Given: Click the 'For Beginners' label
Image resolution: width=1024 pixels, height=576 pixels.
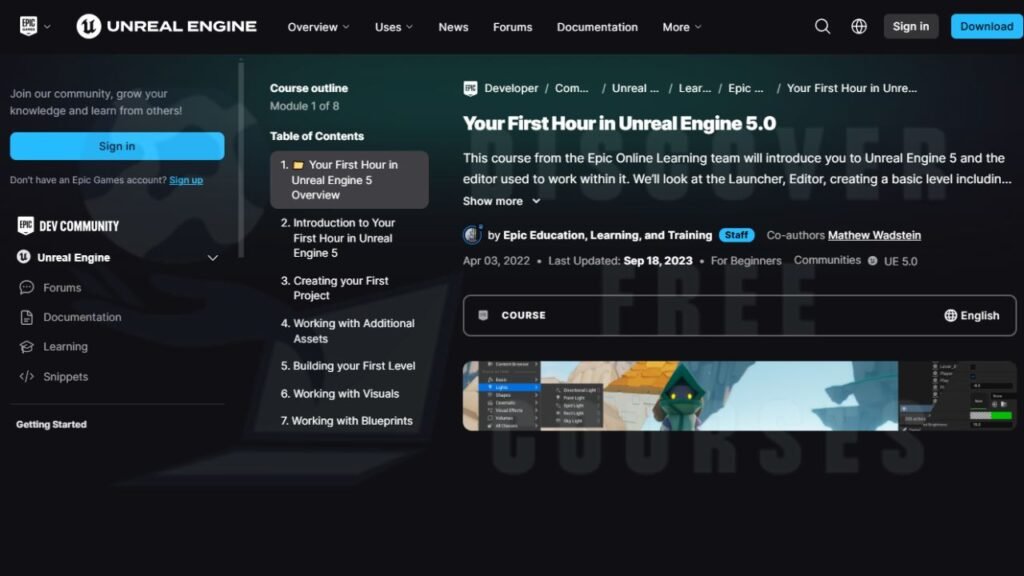Looking at the screenshot, I should pyautogui.click(x=746, y=261).
